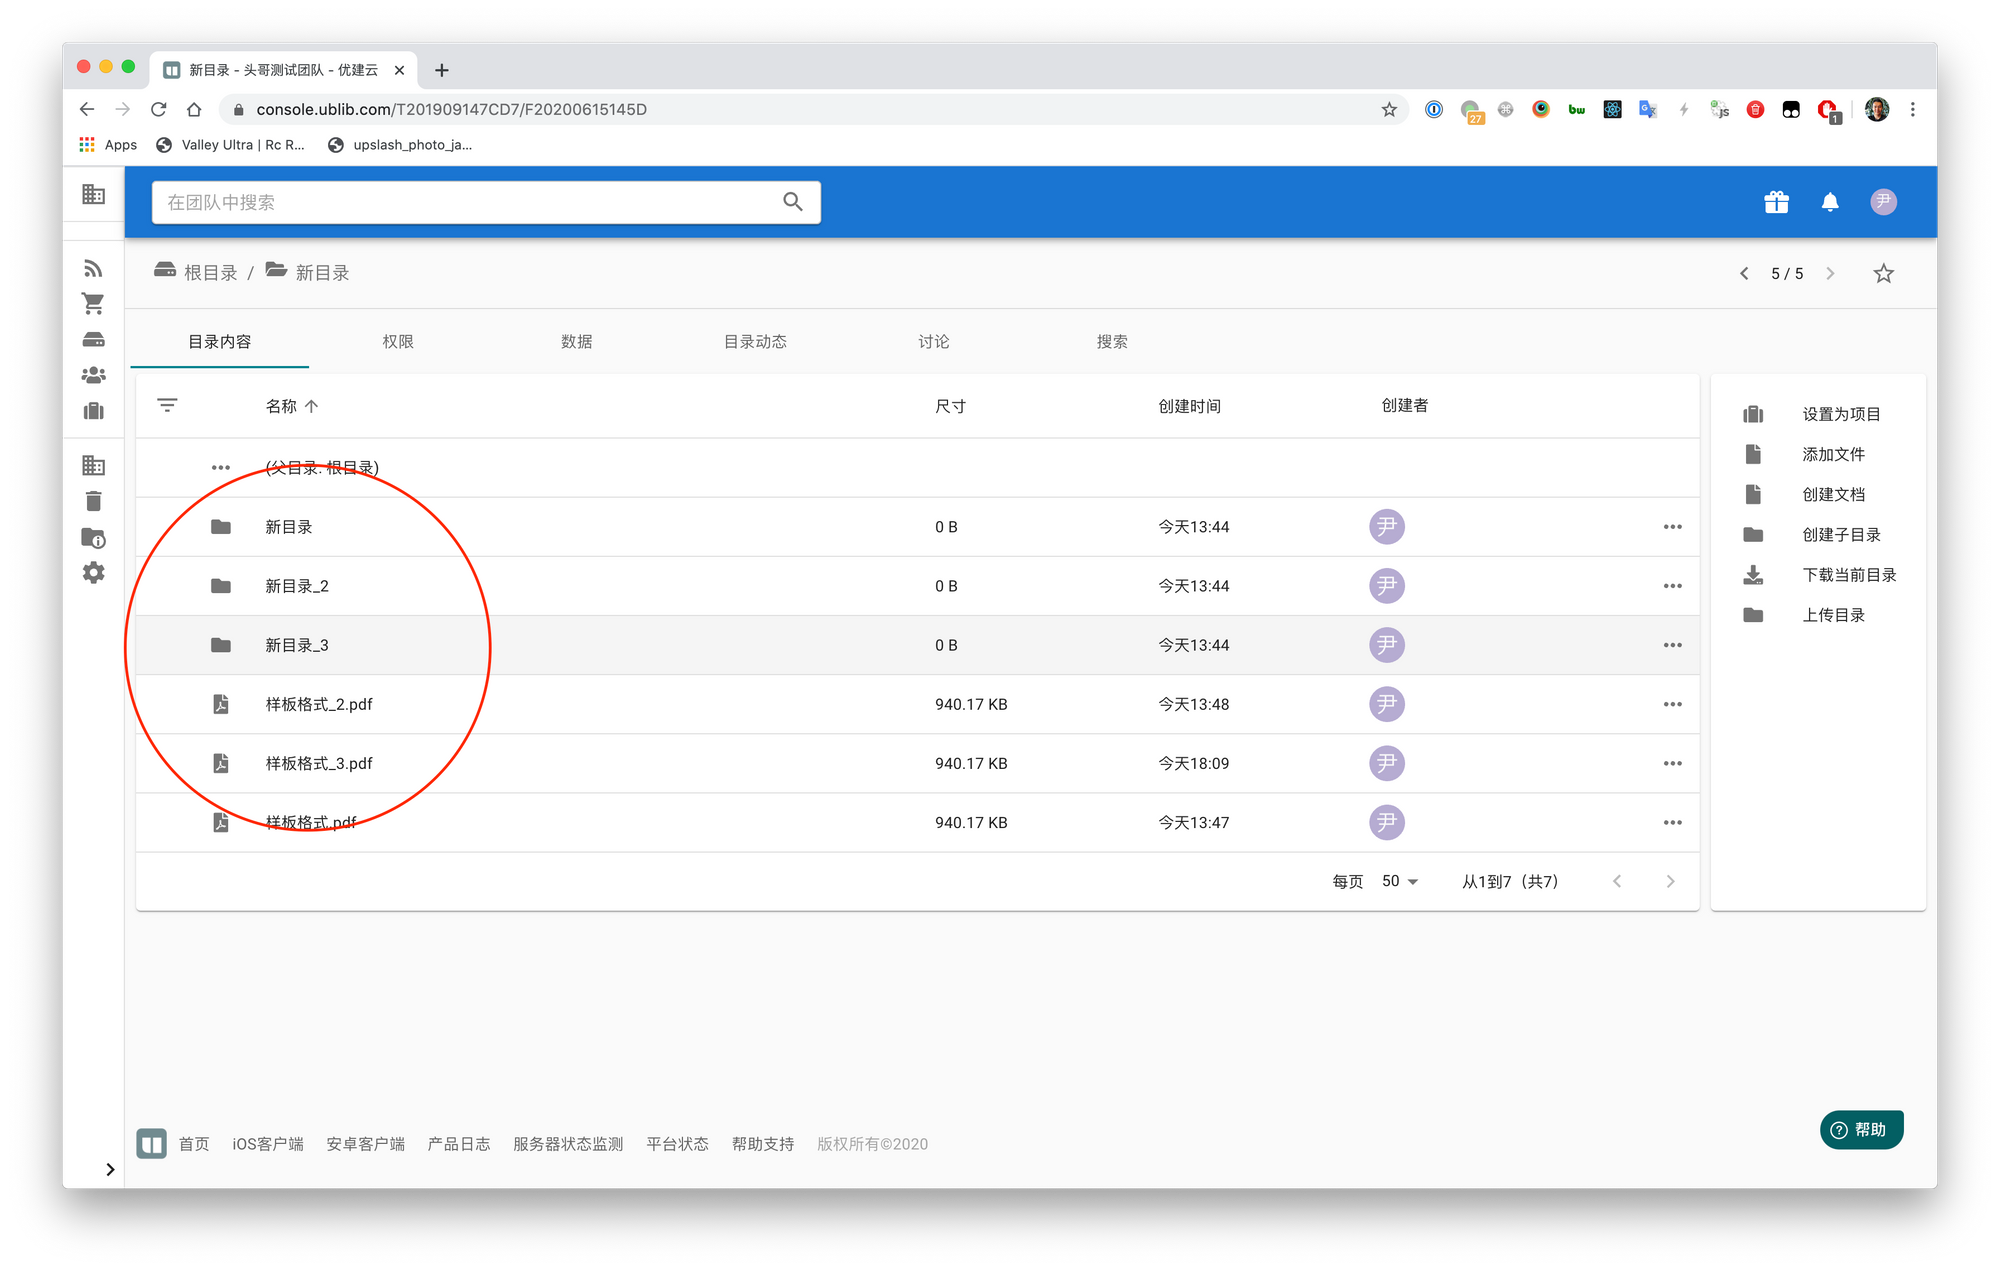The image size is (2000, 1271).
Task: Open 样板格式_2.pdf file
Action: click(x=318, y=704)
